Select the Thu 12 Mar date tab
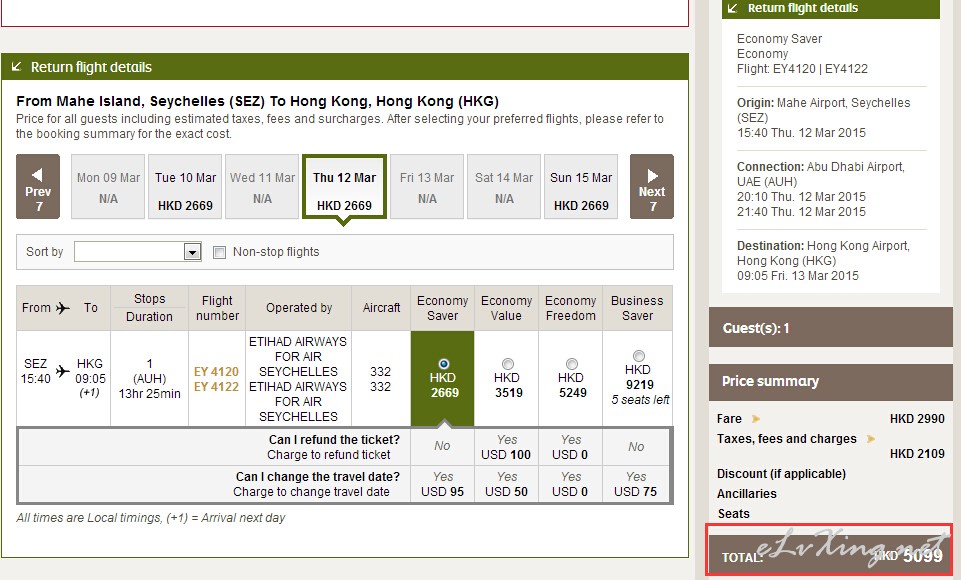The height and width of the screenshot is (580, 961). (344, 186)
